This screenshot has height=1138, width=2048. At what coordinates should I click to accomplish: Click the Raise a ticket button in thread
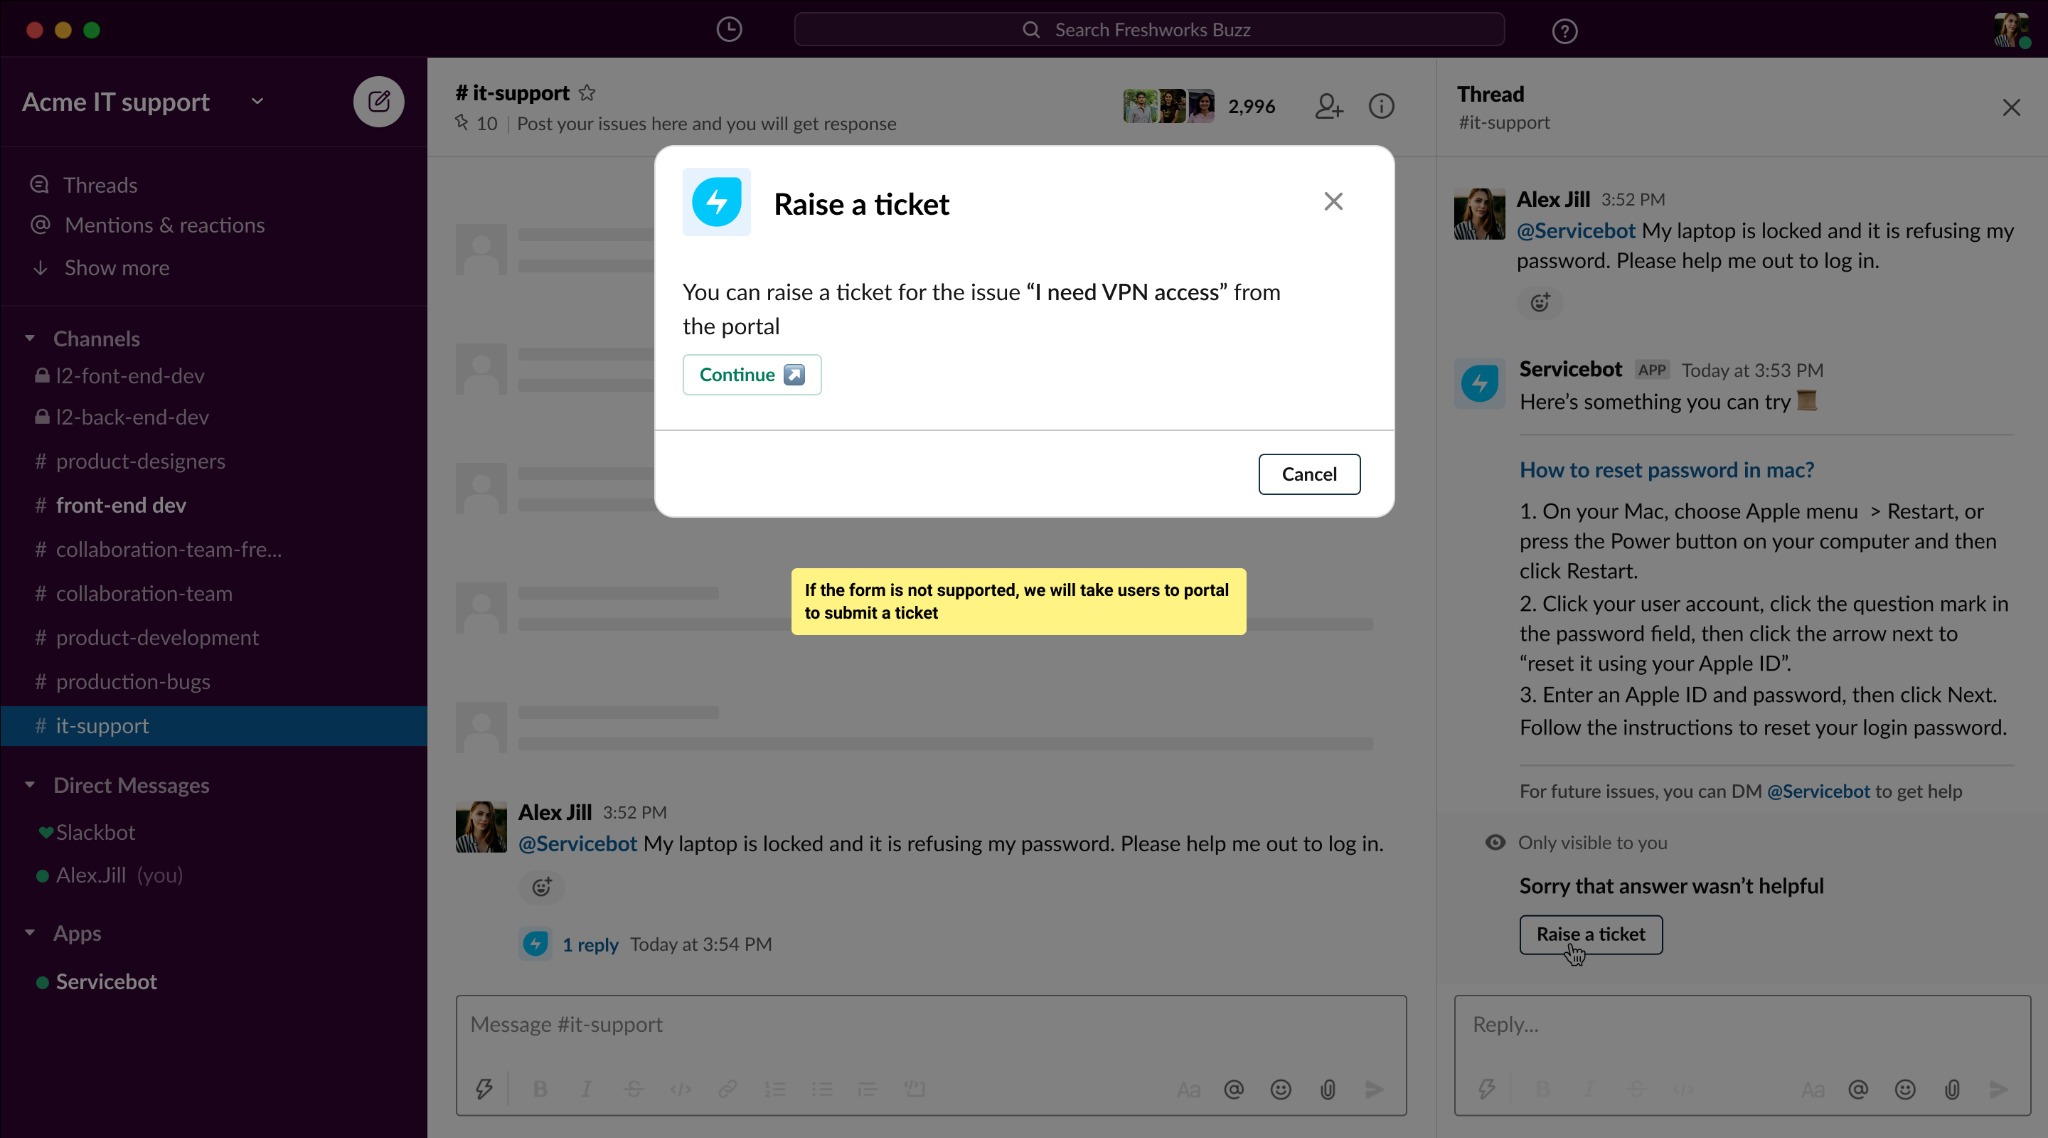pos(1591,934)
